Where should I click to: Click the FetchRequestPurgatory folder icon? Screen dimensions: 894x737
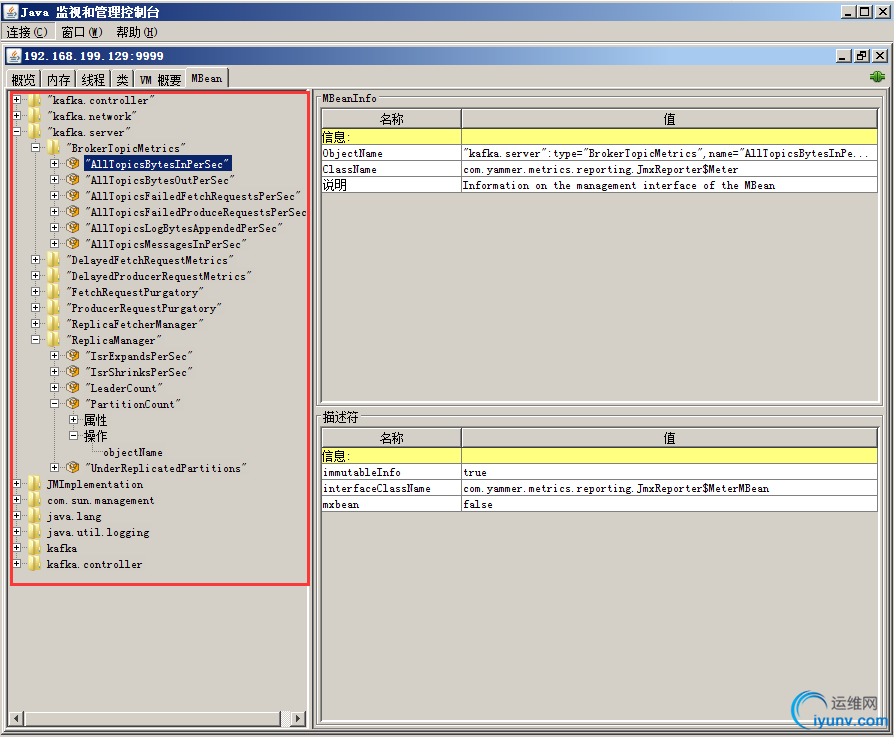coord(54,291)
